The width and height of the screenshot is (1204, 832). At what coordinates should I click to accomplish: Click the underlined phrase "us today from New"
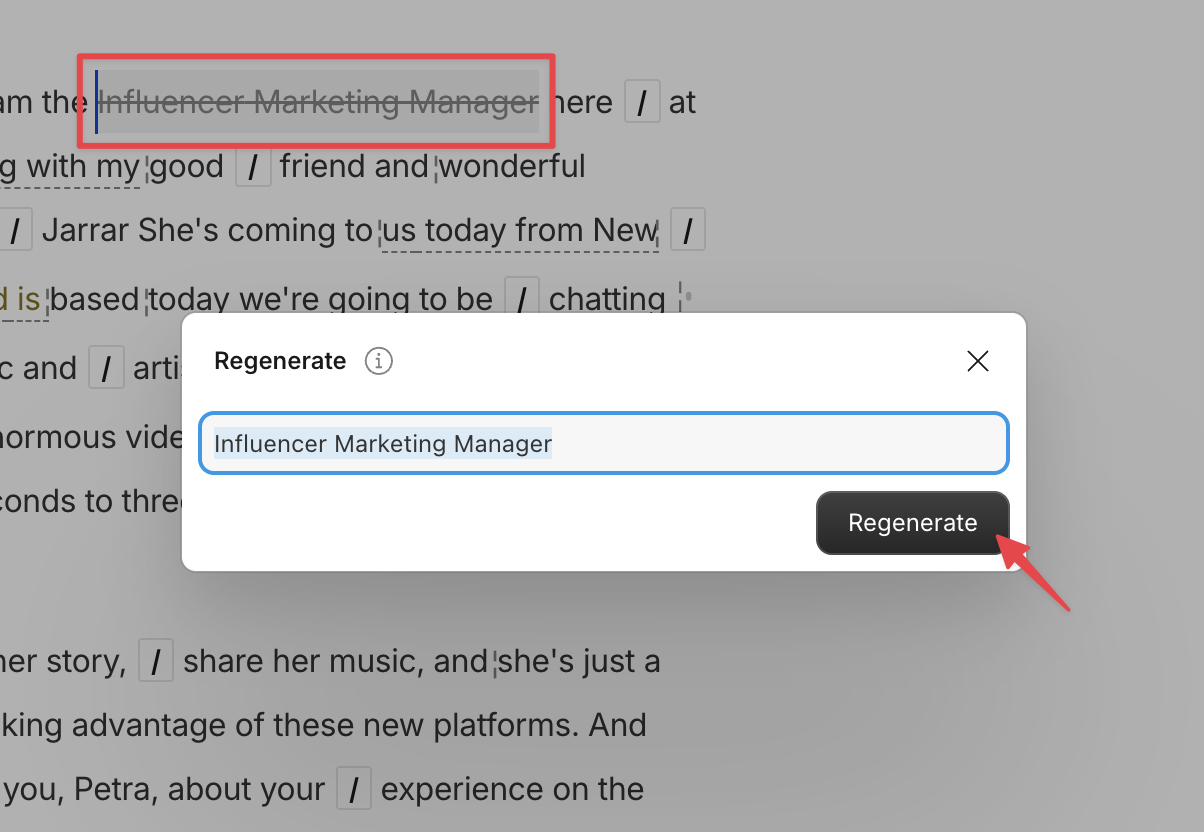click(520, 231)
